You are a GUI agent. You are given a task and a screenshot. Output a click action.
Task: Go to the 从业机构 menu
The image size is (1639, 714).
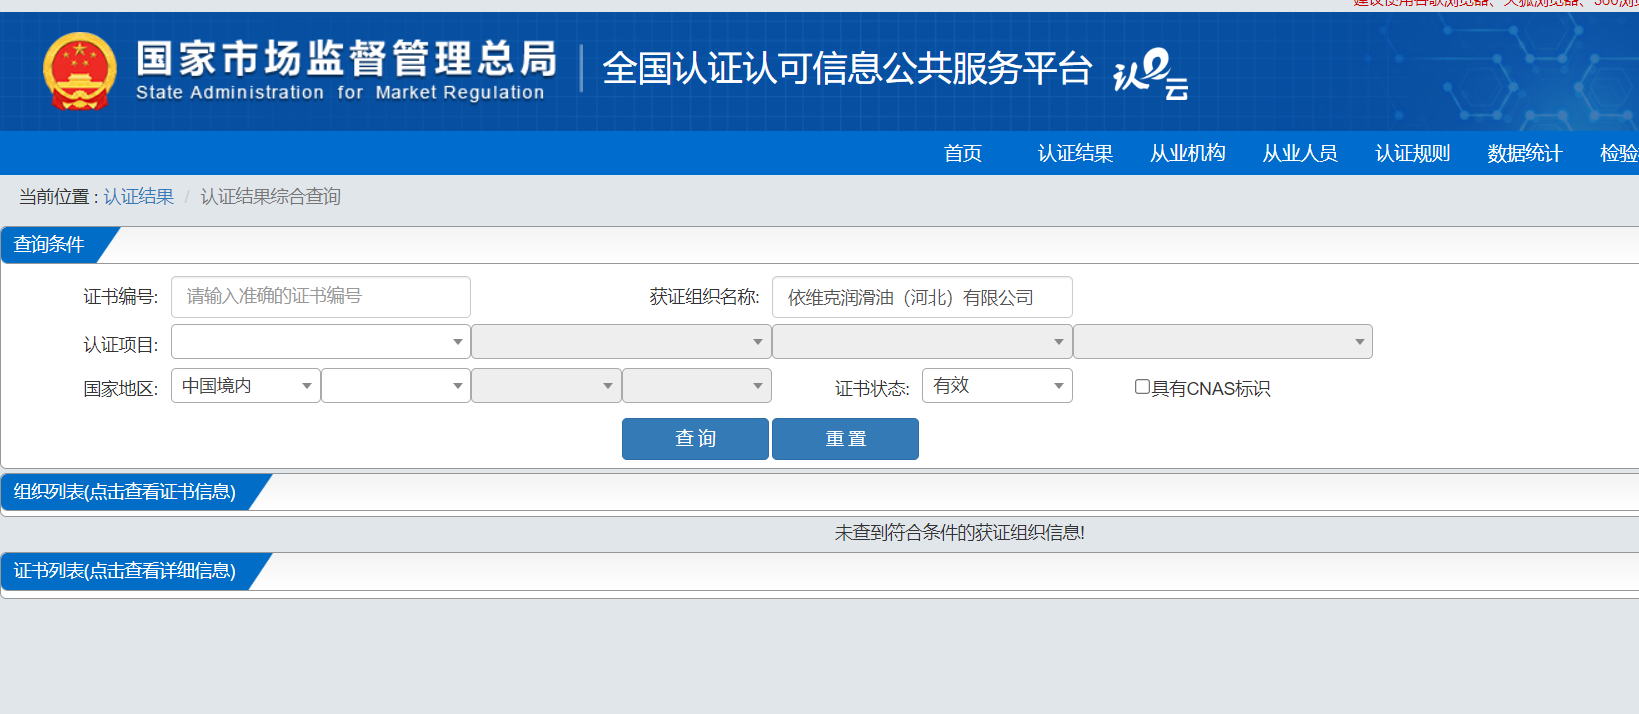[x=1187, y=153]
